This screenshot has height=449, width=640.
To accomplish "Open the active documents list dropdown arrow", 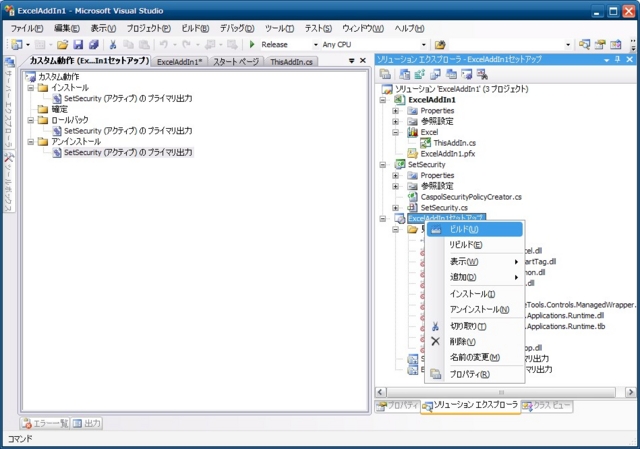I will 351,61.
